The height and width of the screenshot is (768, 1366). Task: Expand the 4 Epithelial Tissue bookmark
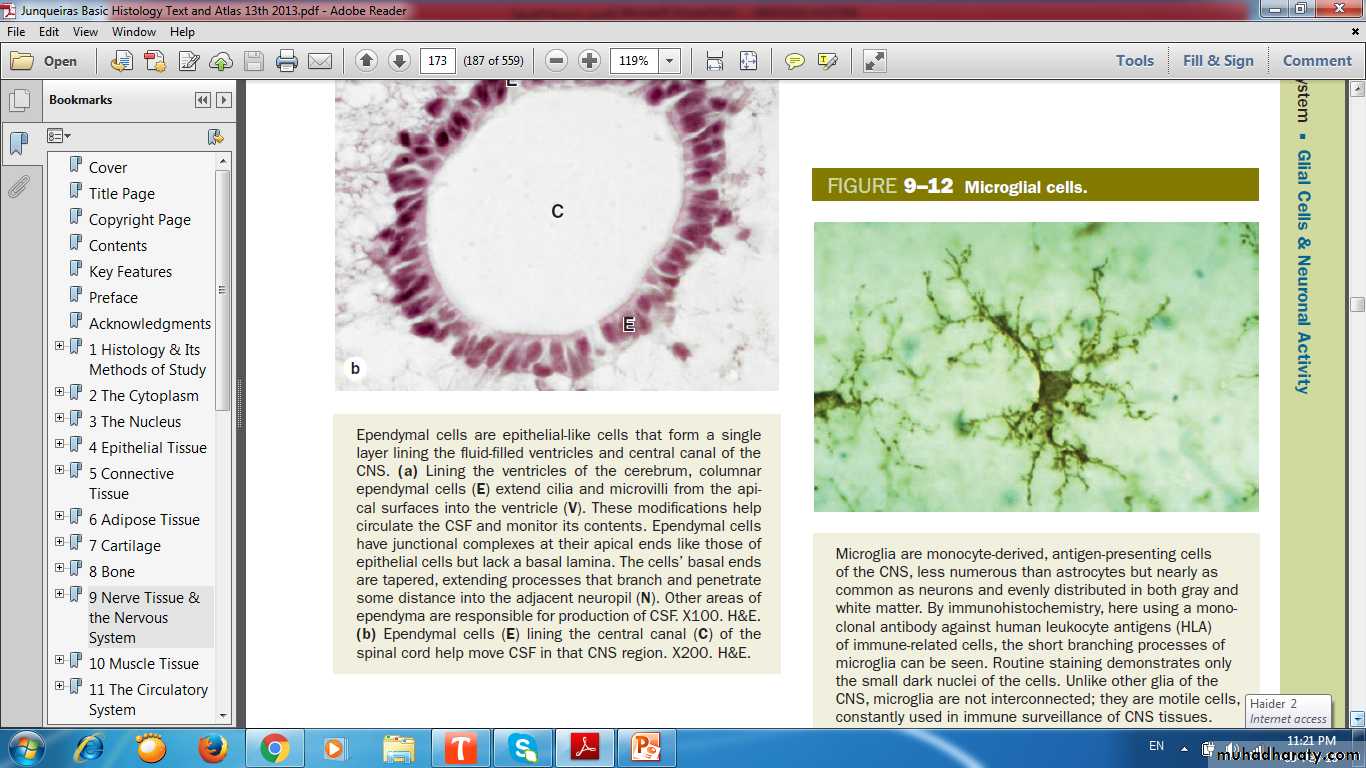[x=59, y=444]
